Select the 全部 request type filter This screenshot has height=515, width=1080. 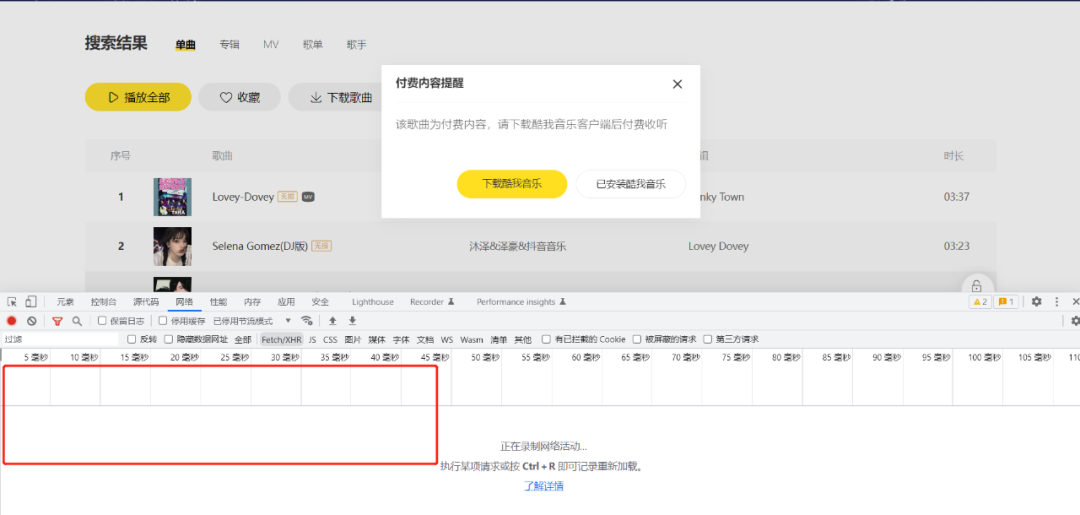242,339
